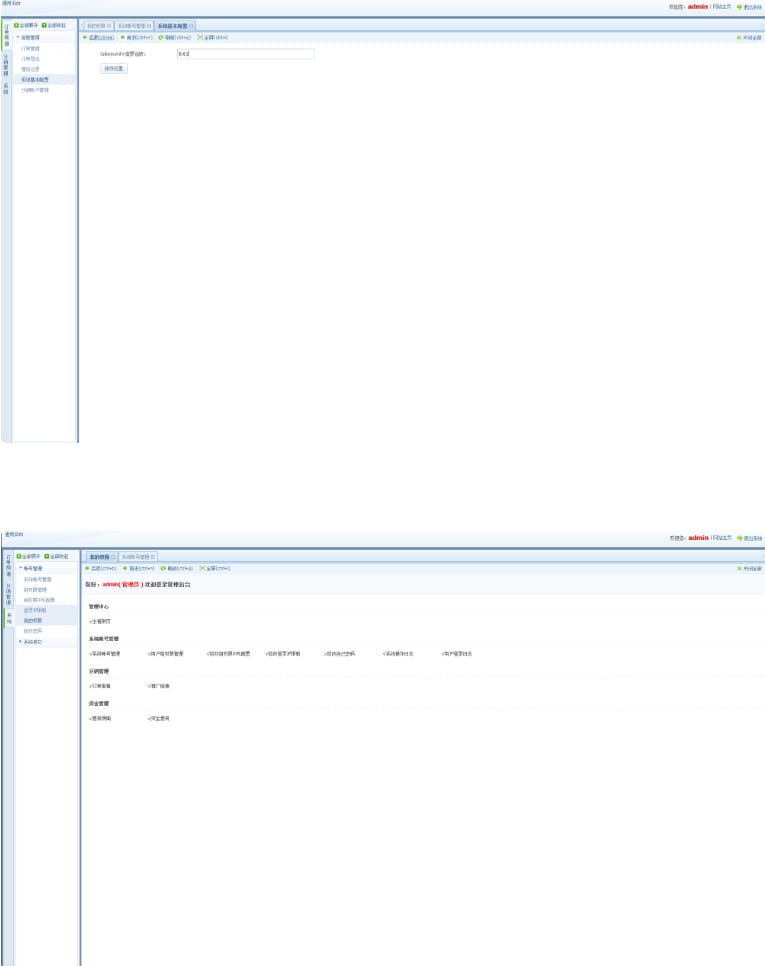Click Expand All icon in lower sidebar
Image resolution: width=765 pixels, height=966 pixels.
click(18, 556)
